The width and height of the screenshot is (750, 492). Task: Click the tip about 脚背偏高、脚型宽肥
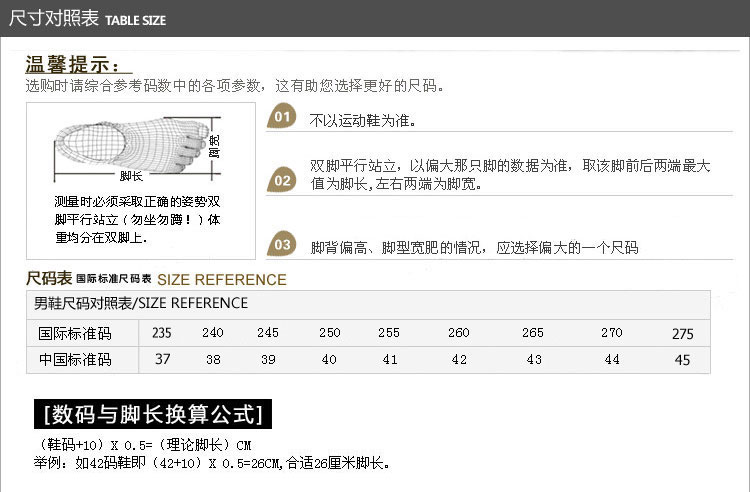(x=474, y=248)
